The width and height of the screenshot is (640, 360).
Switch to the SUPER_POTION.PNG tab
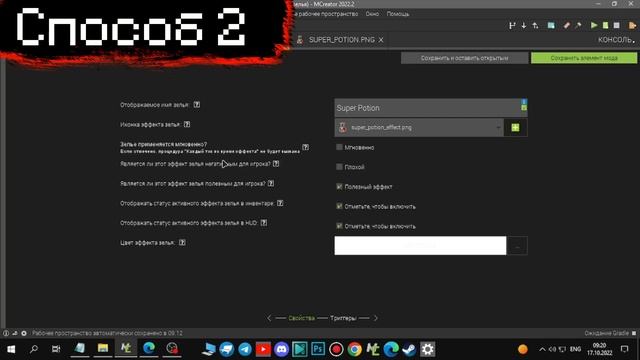pyautogui.click(x=341, y=40)
